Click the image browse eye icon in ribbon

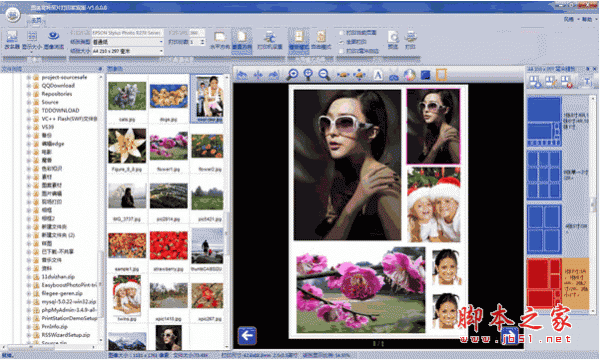(x=53, y=36)
